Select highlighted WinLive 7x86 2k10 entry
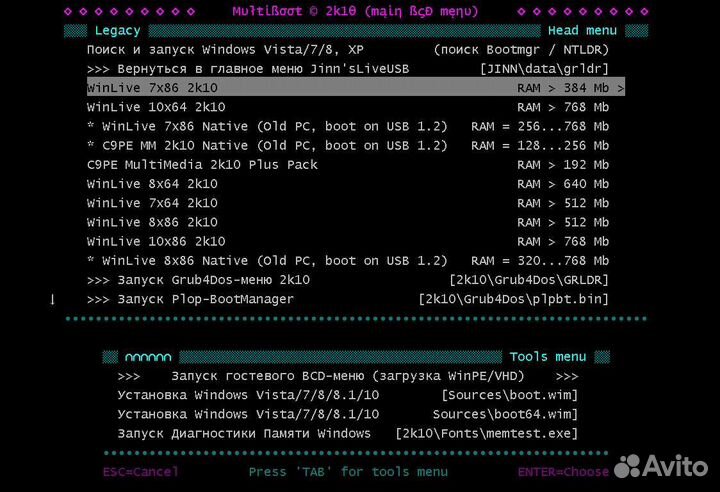 pos(355,88)
